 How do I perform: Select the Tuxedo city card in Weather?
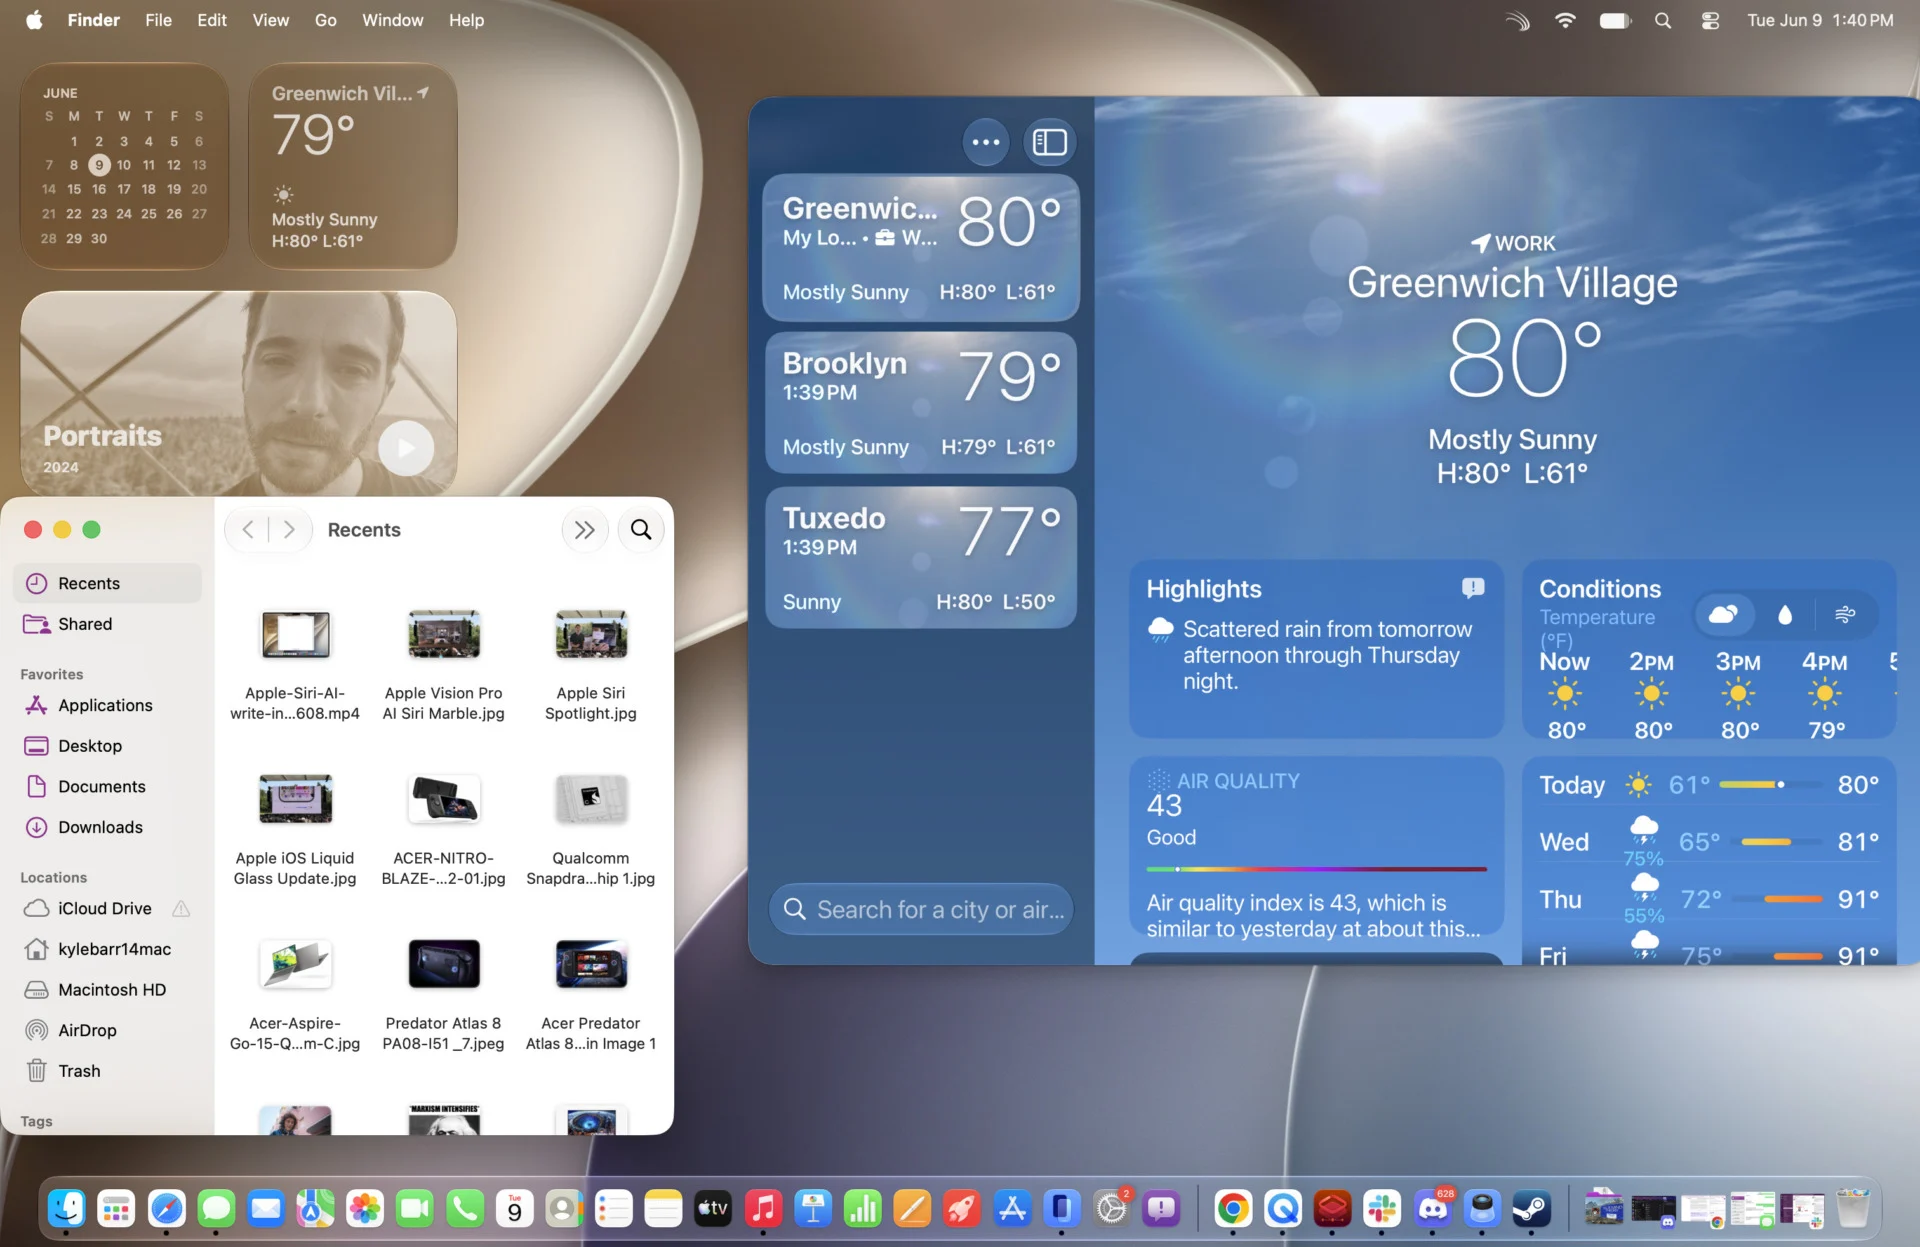point(920,558)
